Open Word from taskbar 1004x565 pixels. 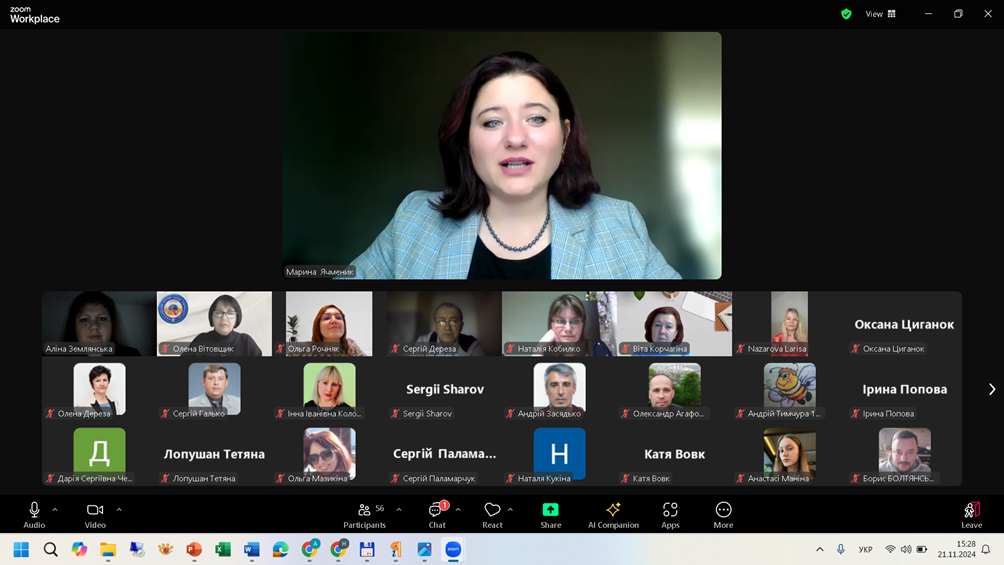pos(252,550)
